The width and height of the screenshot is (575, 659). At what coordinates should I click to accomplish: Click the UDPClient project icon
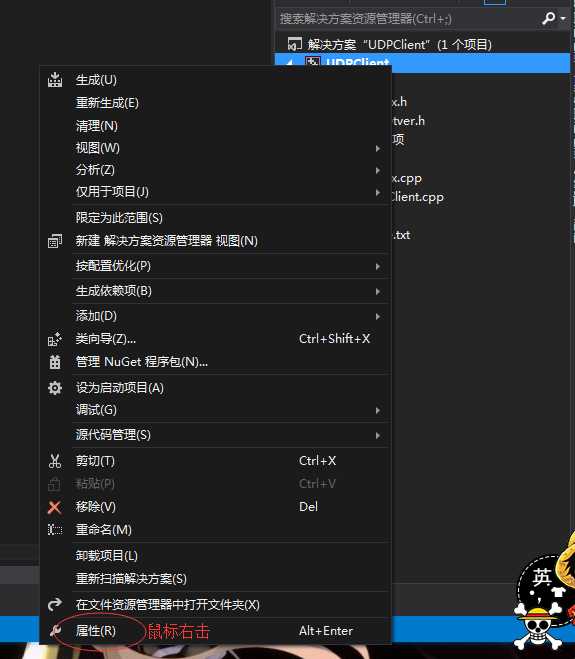point(312,61)
